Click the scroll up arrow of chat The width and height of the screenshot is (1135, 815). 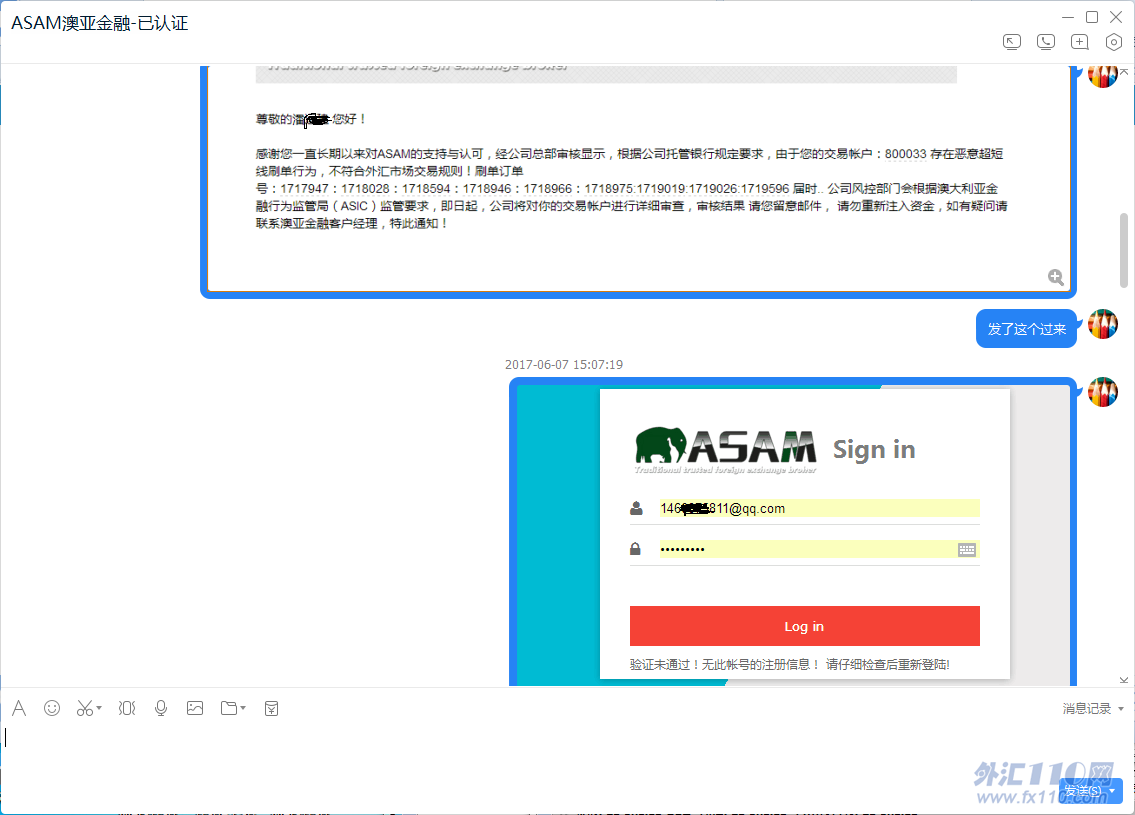click(x=1123, y=71)
